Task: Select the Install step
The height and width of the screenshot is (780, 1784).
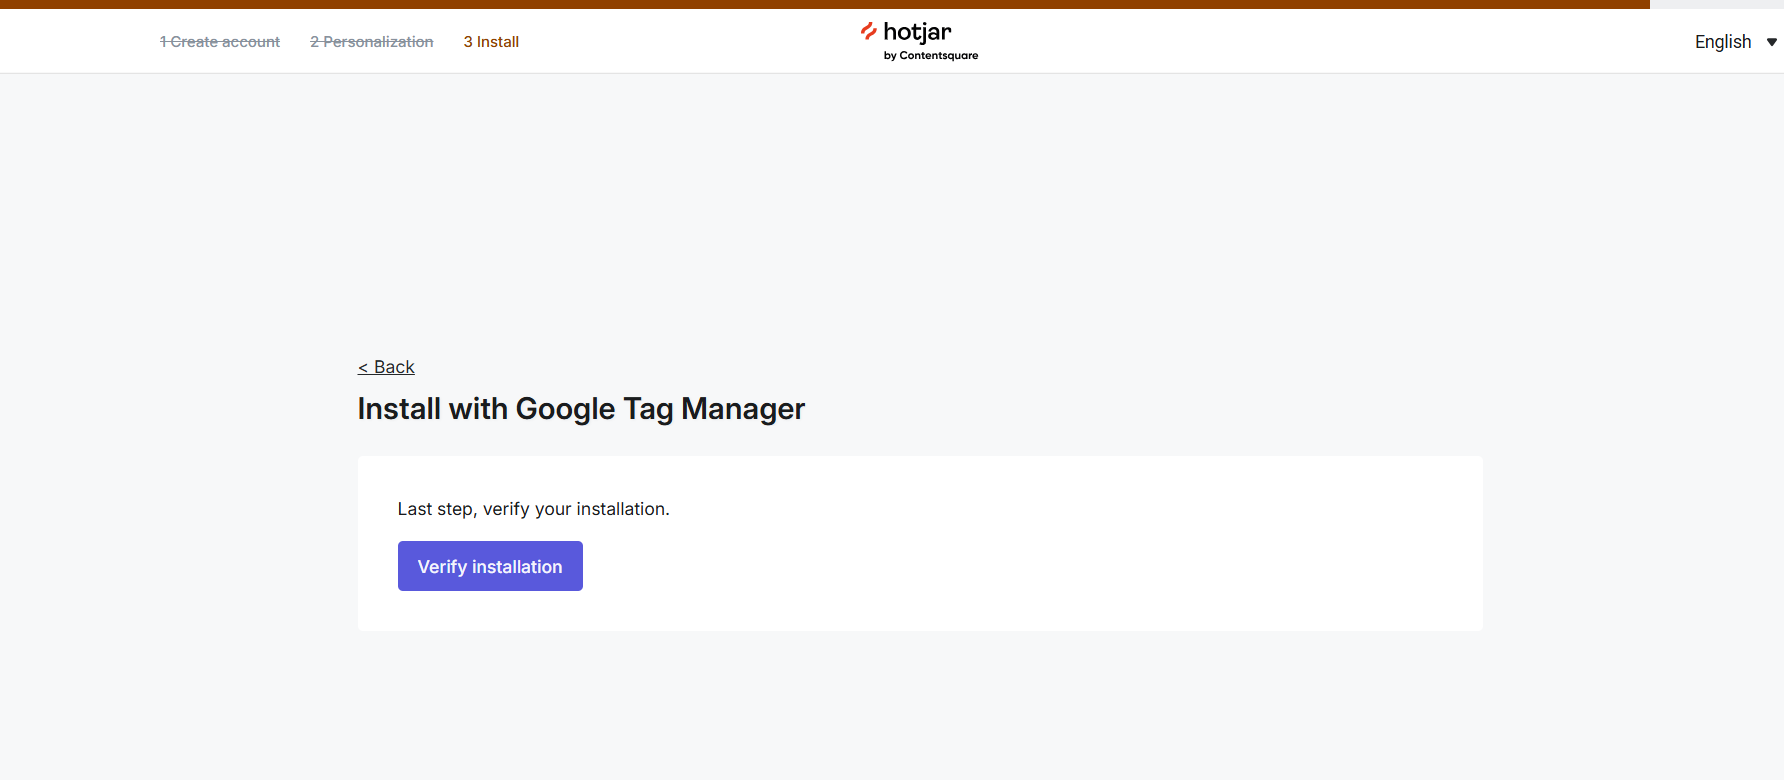Action: coord(491,42)
